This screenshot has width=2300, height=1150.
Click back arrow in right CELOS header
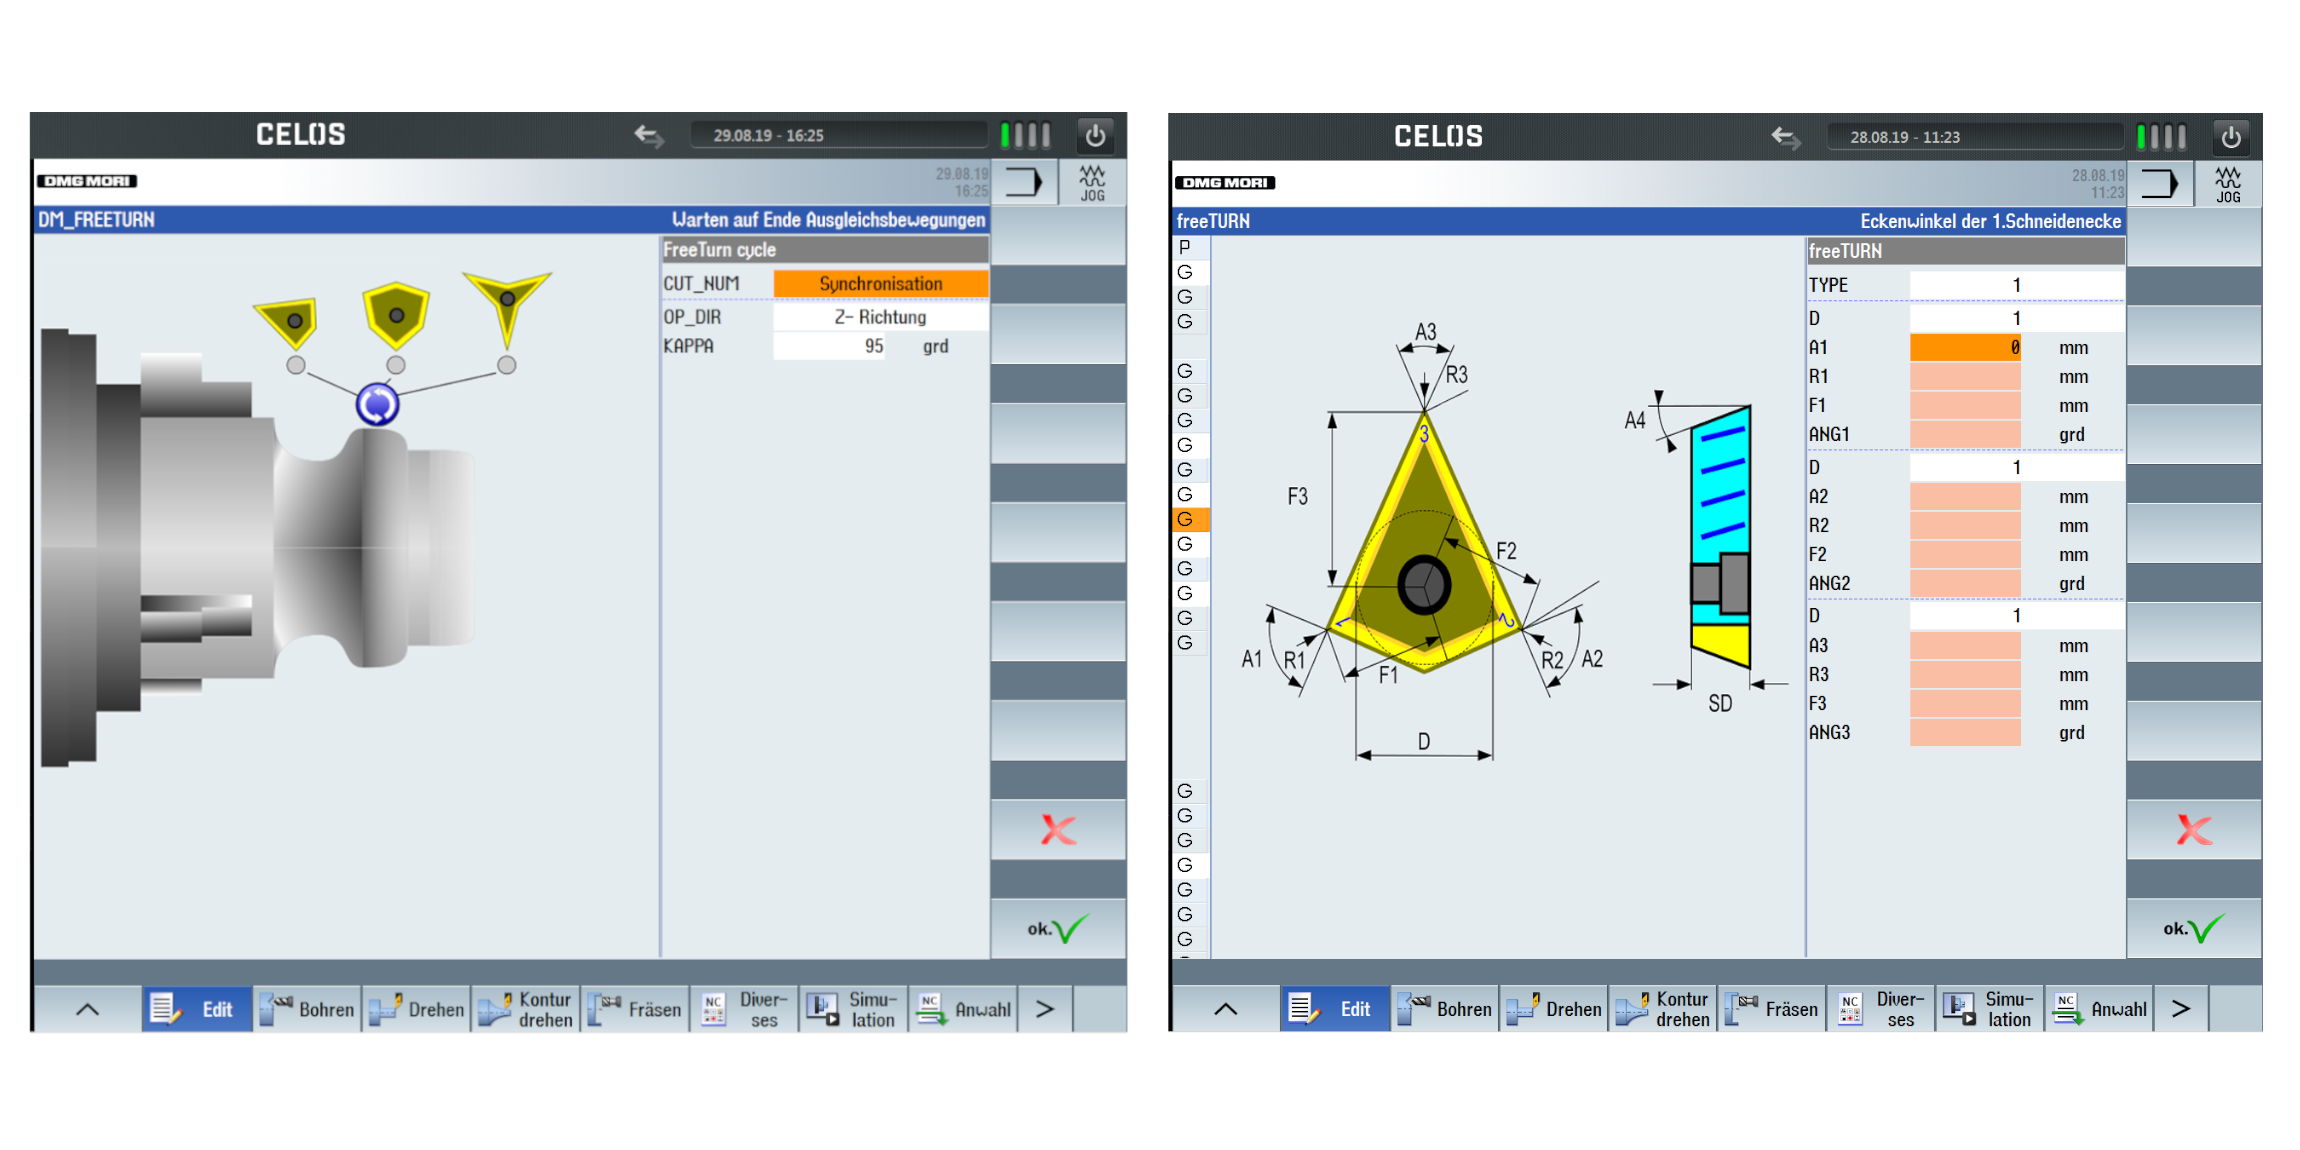point(1785,137)
